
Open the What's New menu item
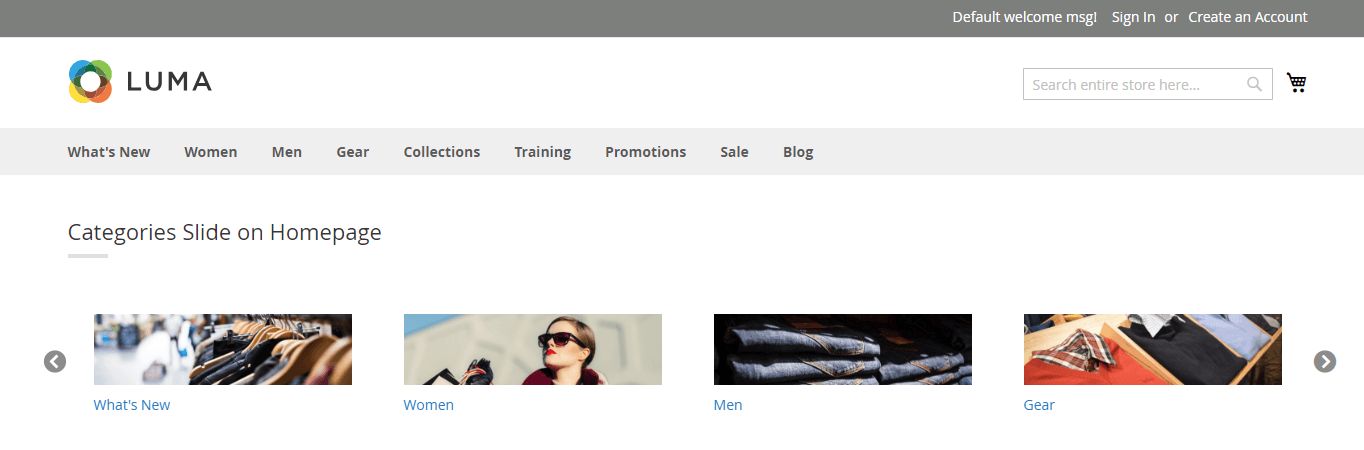tap(109, 152)
